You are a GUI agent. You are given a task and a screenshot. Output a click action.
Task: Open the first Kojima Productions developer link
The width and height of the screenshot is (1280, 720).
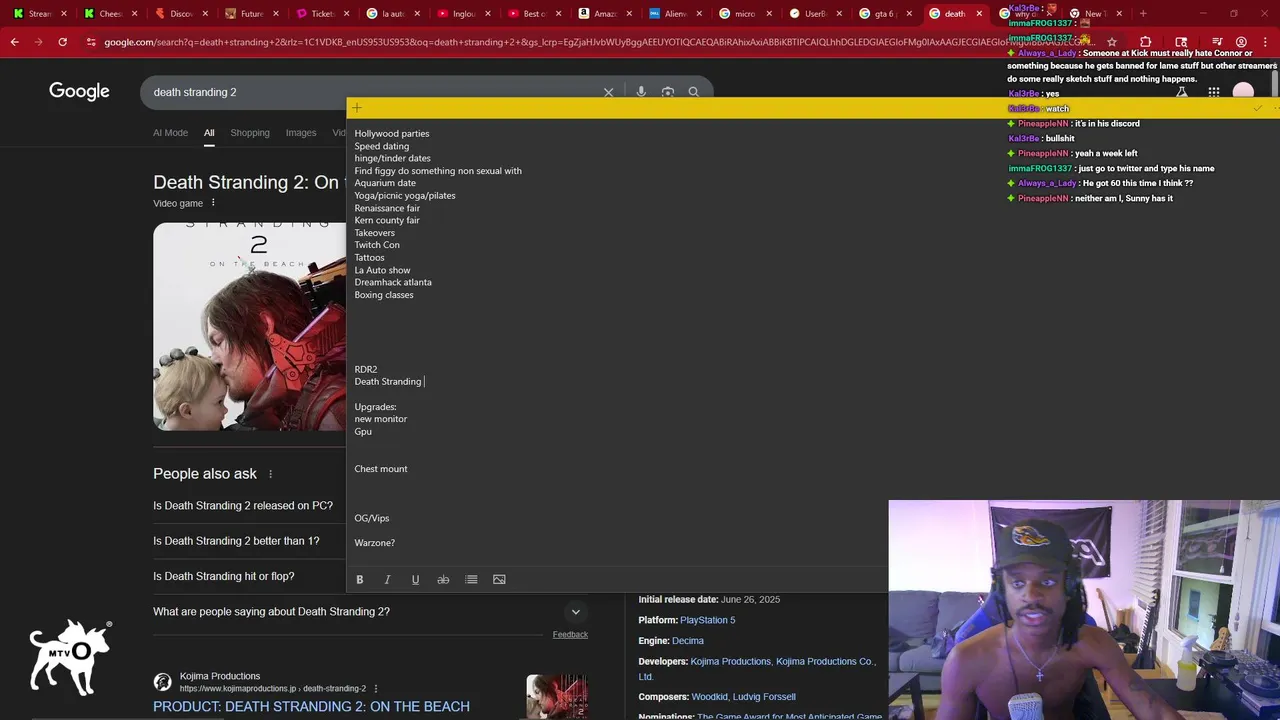(730, 662)
